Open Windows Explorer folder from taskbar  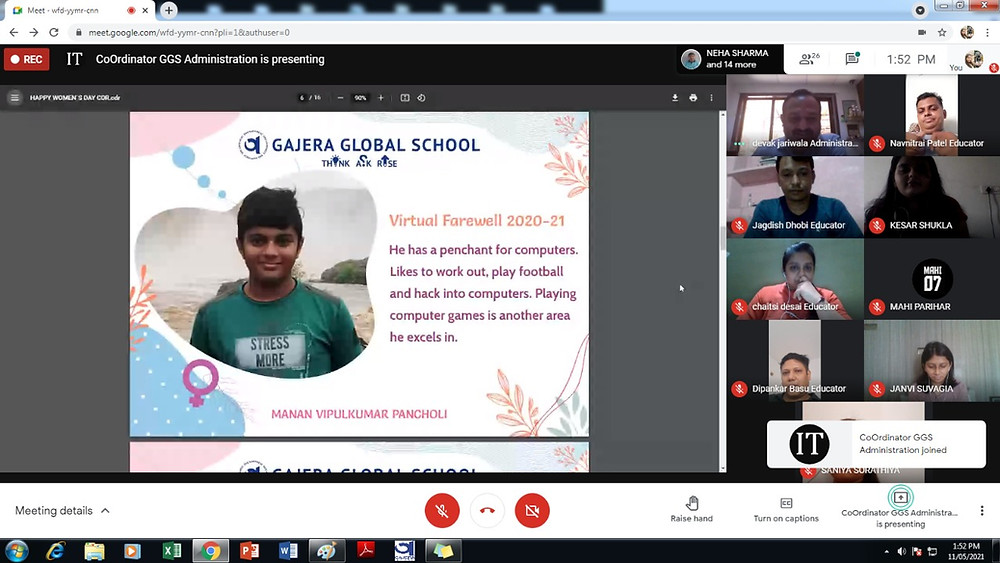(94, 550)
